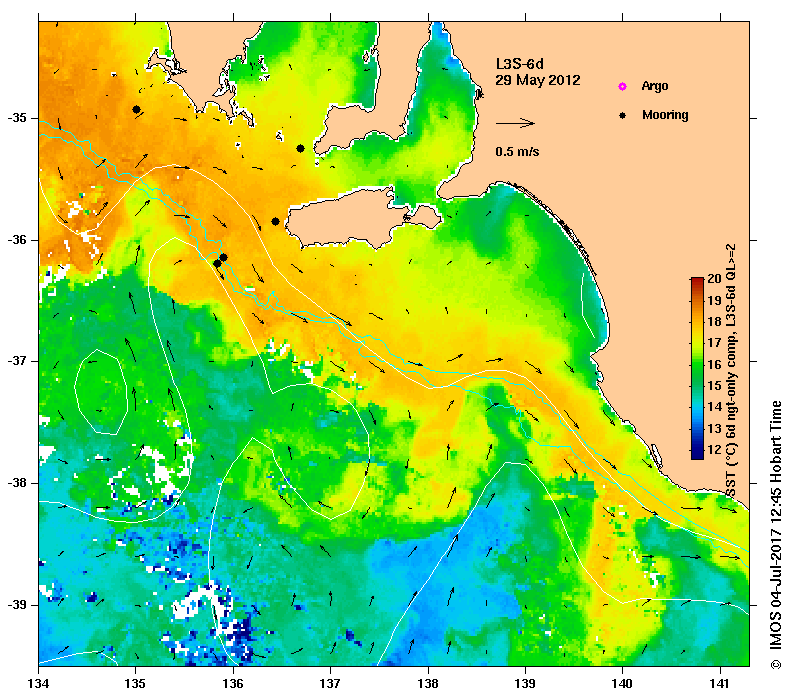Click colorbar tick label '14'
Image resolution: width=791 pixels, height=700 pixels.
point(714,407)
